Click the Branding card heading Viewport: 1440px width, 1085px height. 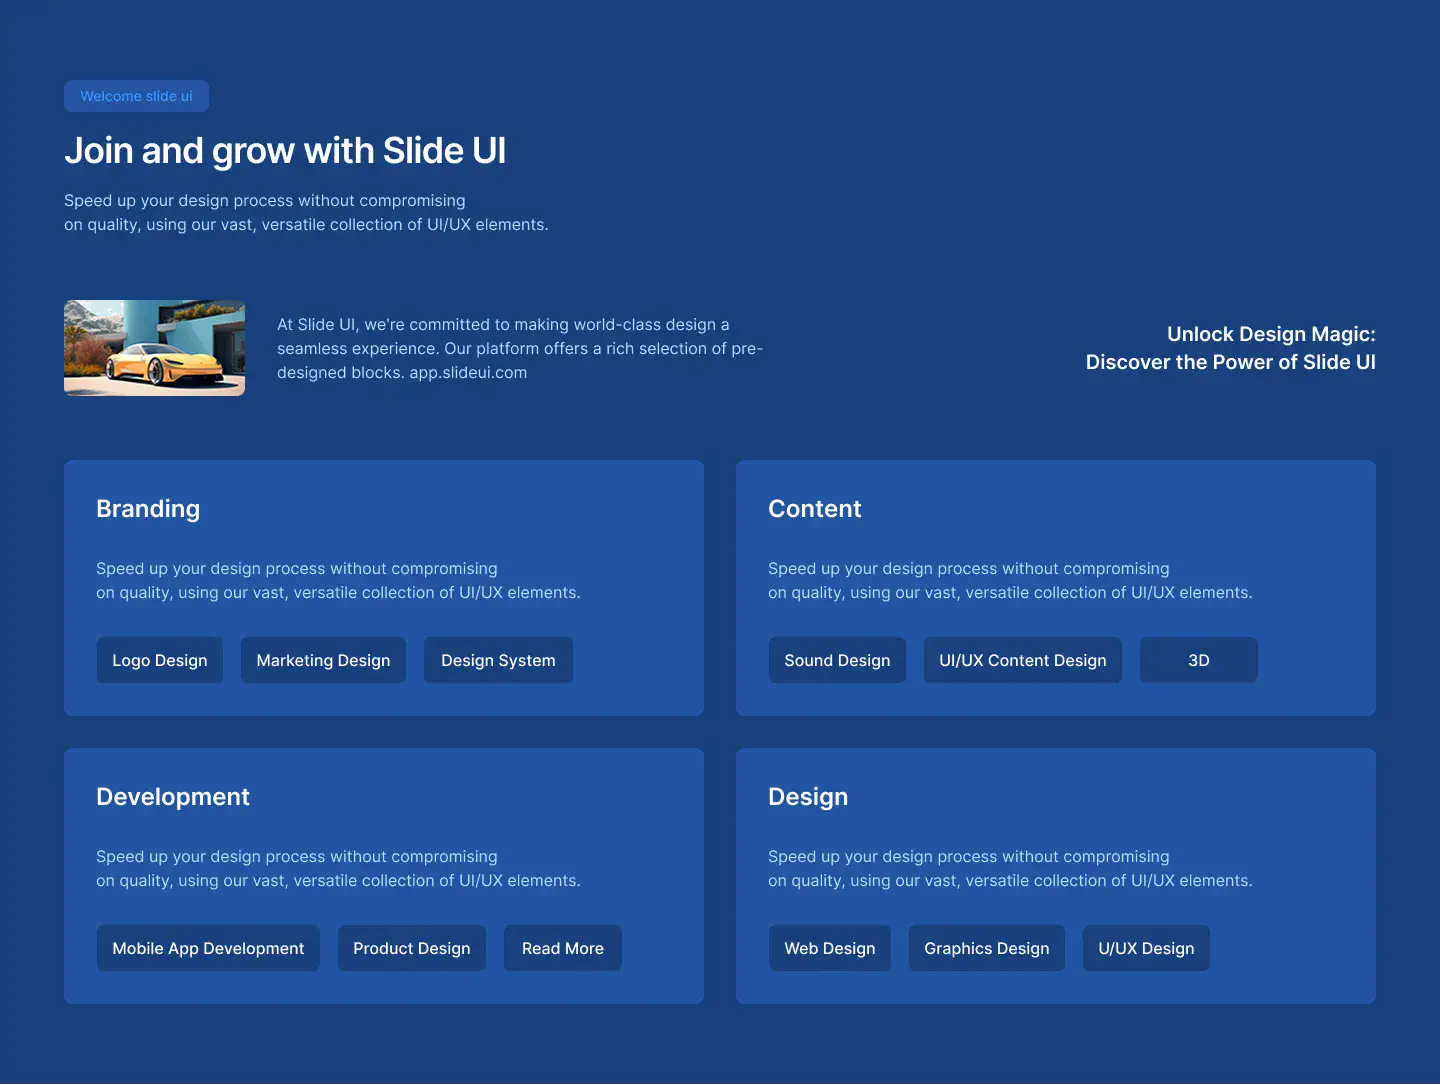coord(148,509)
